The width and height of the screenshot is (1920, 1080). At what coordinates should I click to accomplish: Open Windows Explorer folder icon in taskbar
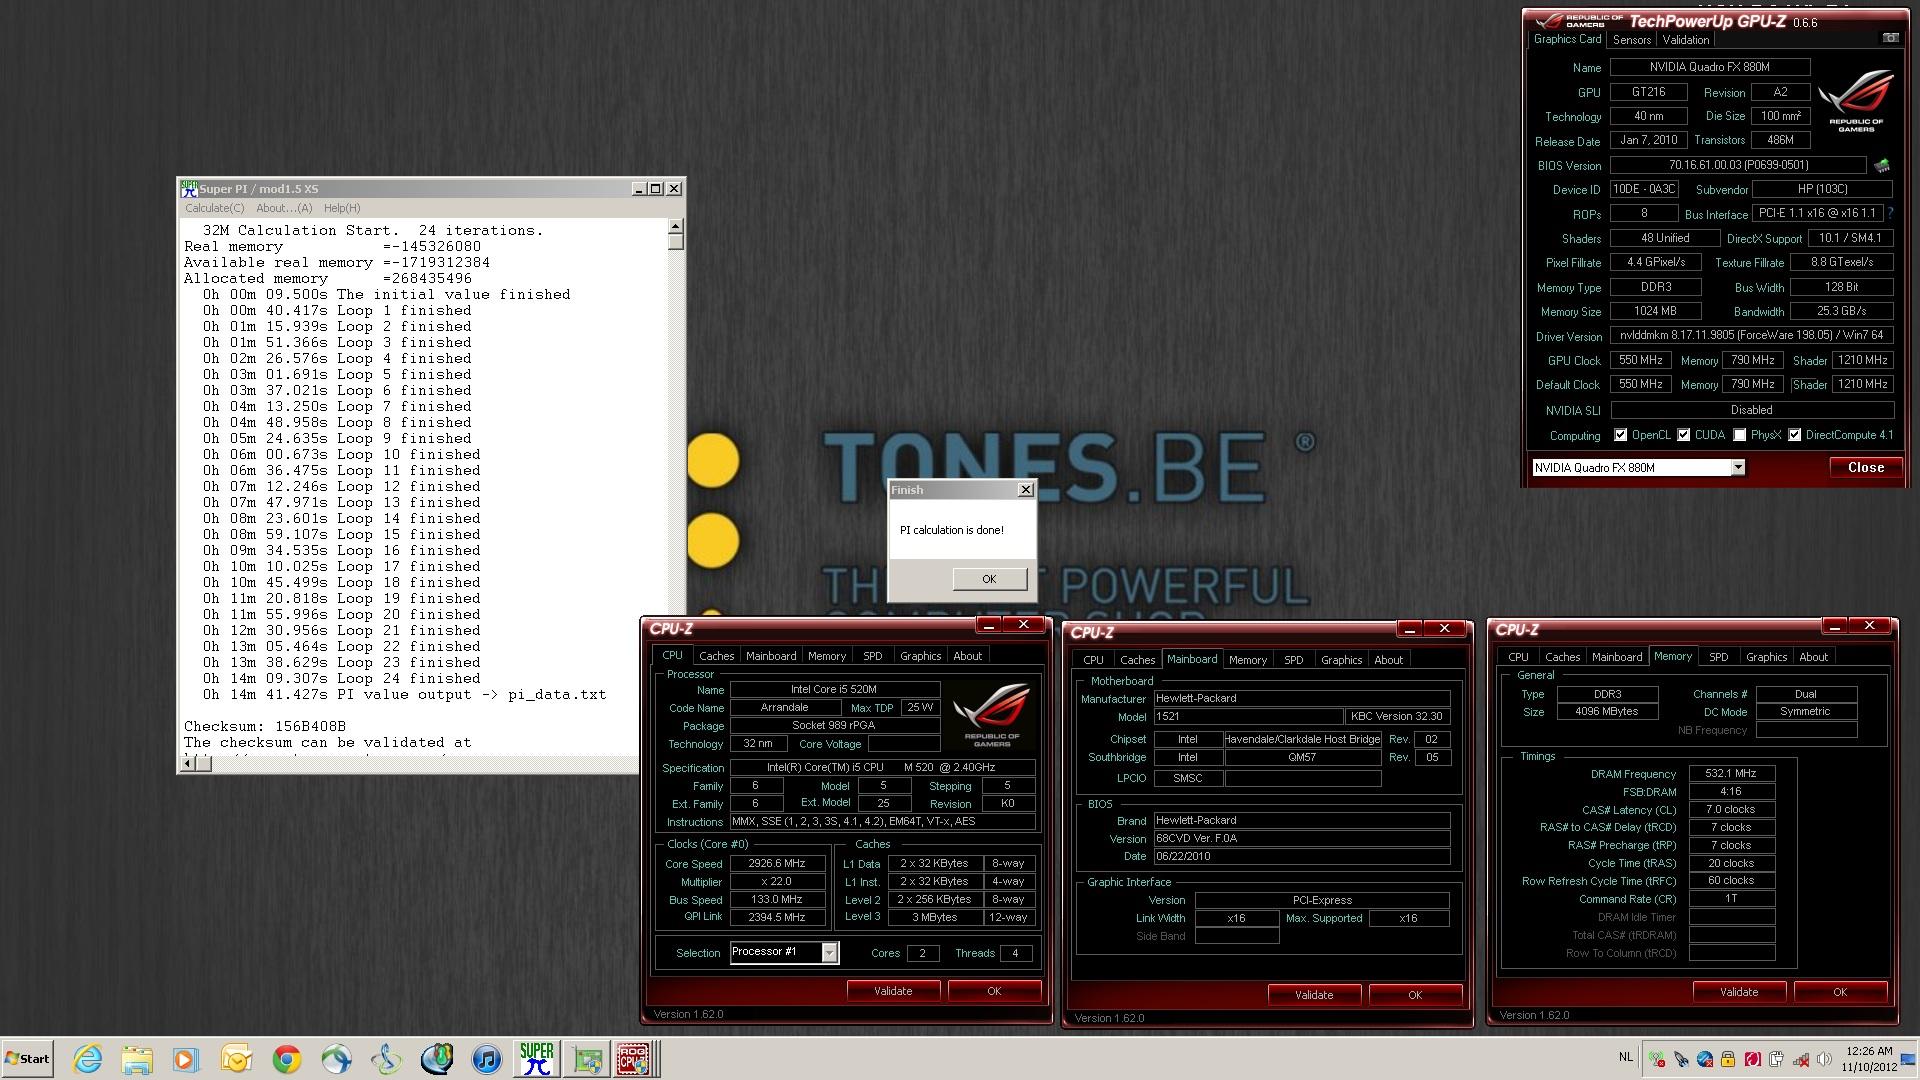pos(137,1059)
